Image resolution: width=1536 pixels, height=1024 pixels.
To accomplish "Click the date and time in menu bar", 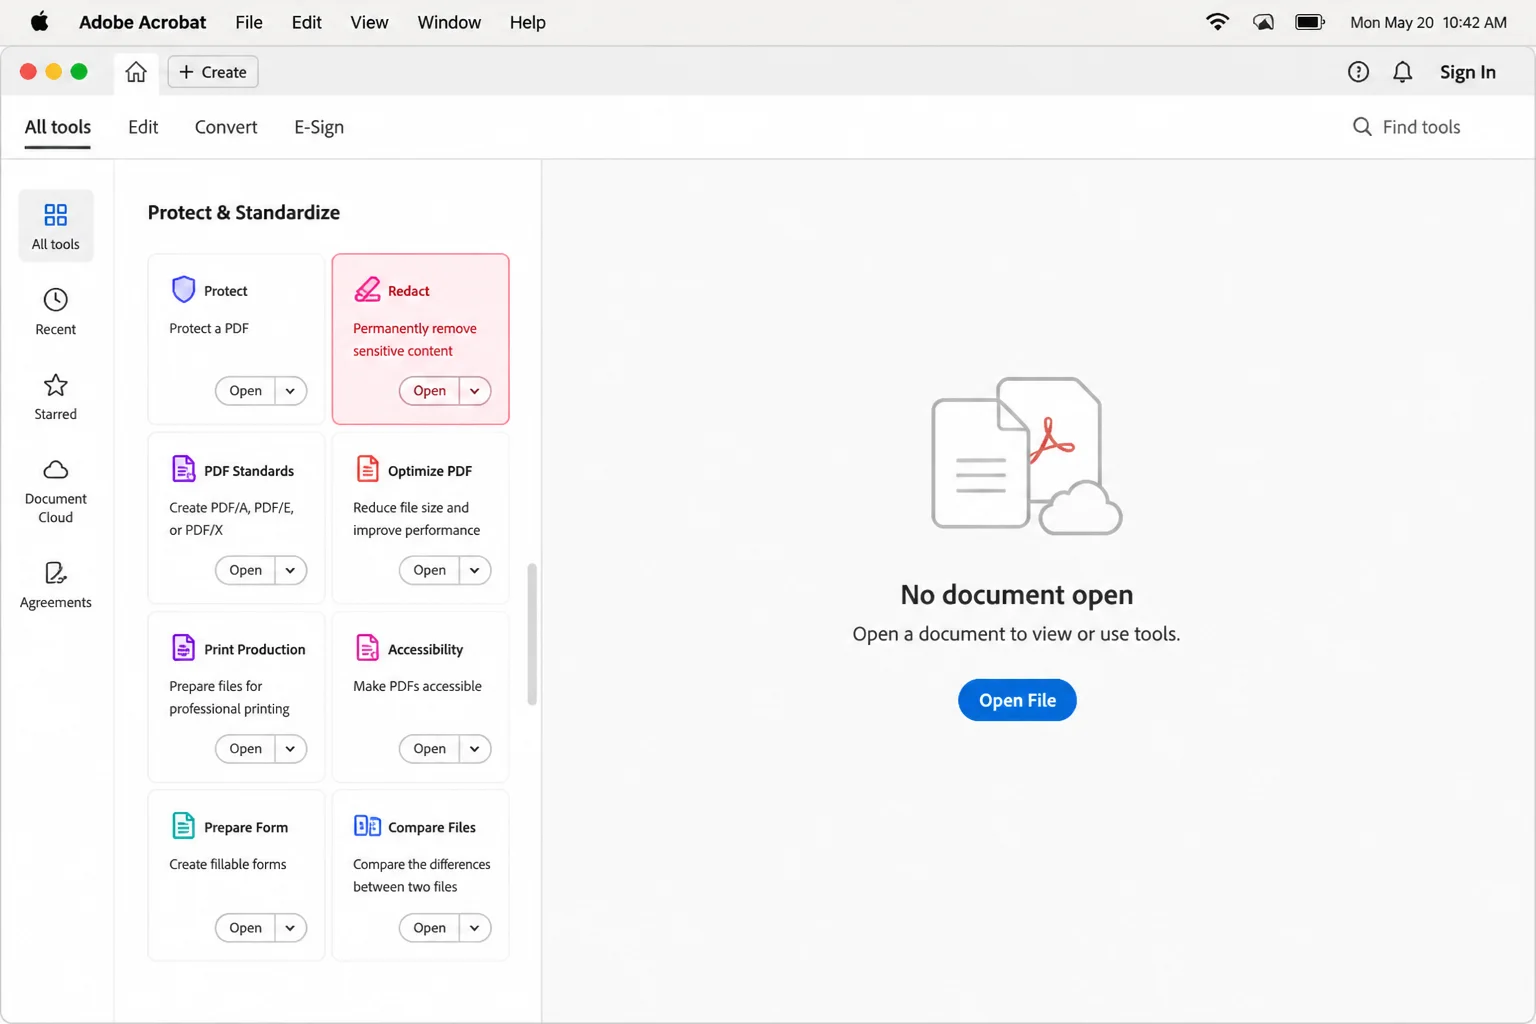I will 1428,22.
